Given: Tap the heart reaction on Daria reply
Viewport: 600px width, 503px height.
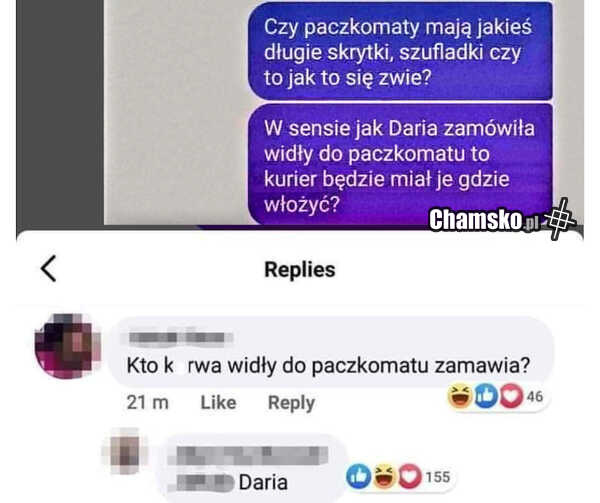Looking at the screenshot, I should coord(410,477).
